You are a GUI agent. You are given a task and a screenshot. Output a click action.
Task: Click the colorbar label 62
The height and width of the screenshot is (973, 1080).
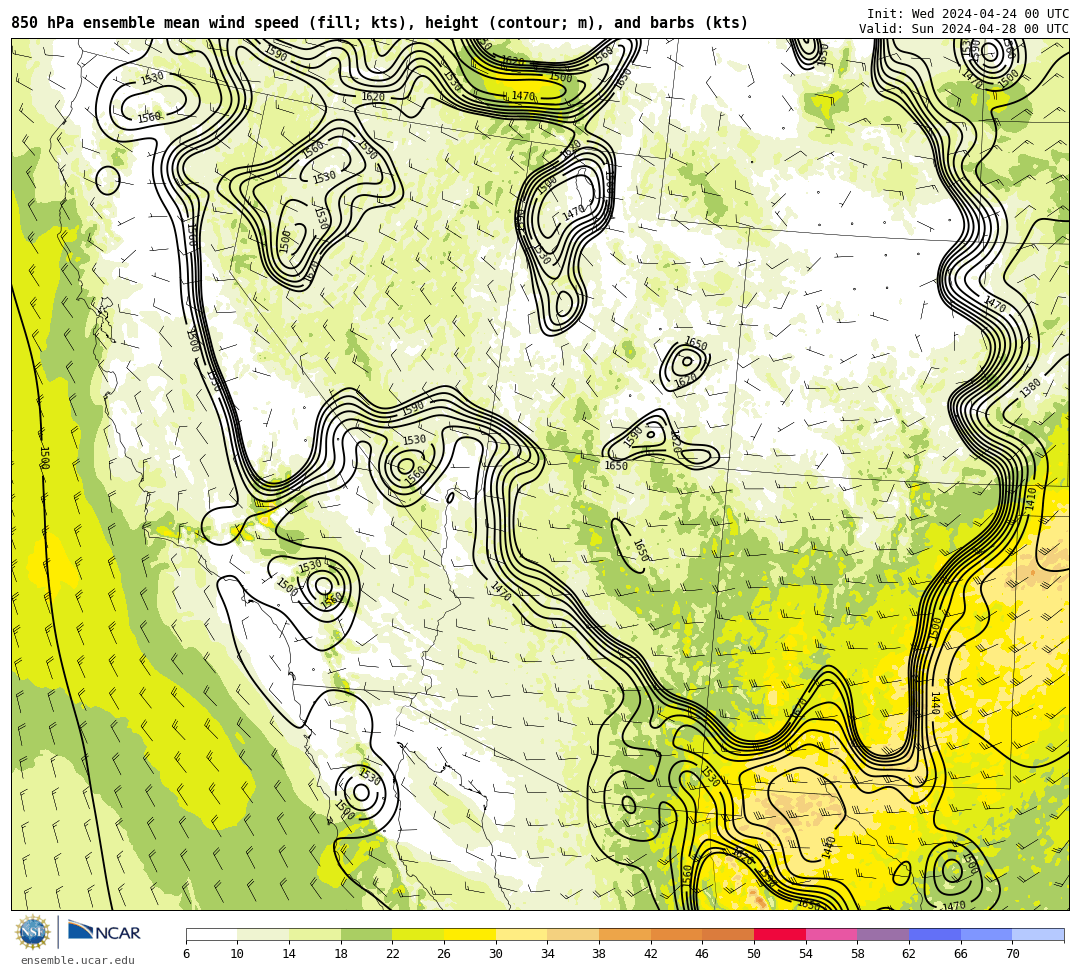pyautogui.click(x=909, y=954)
